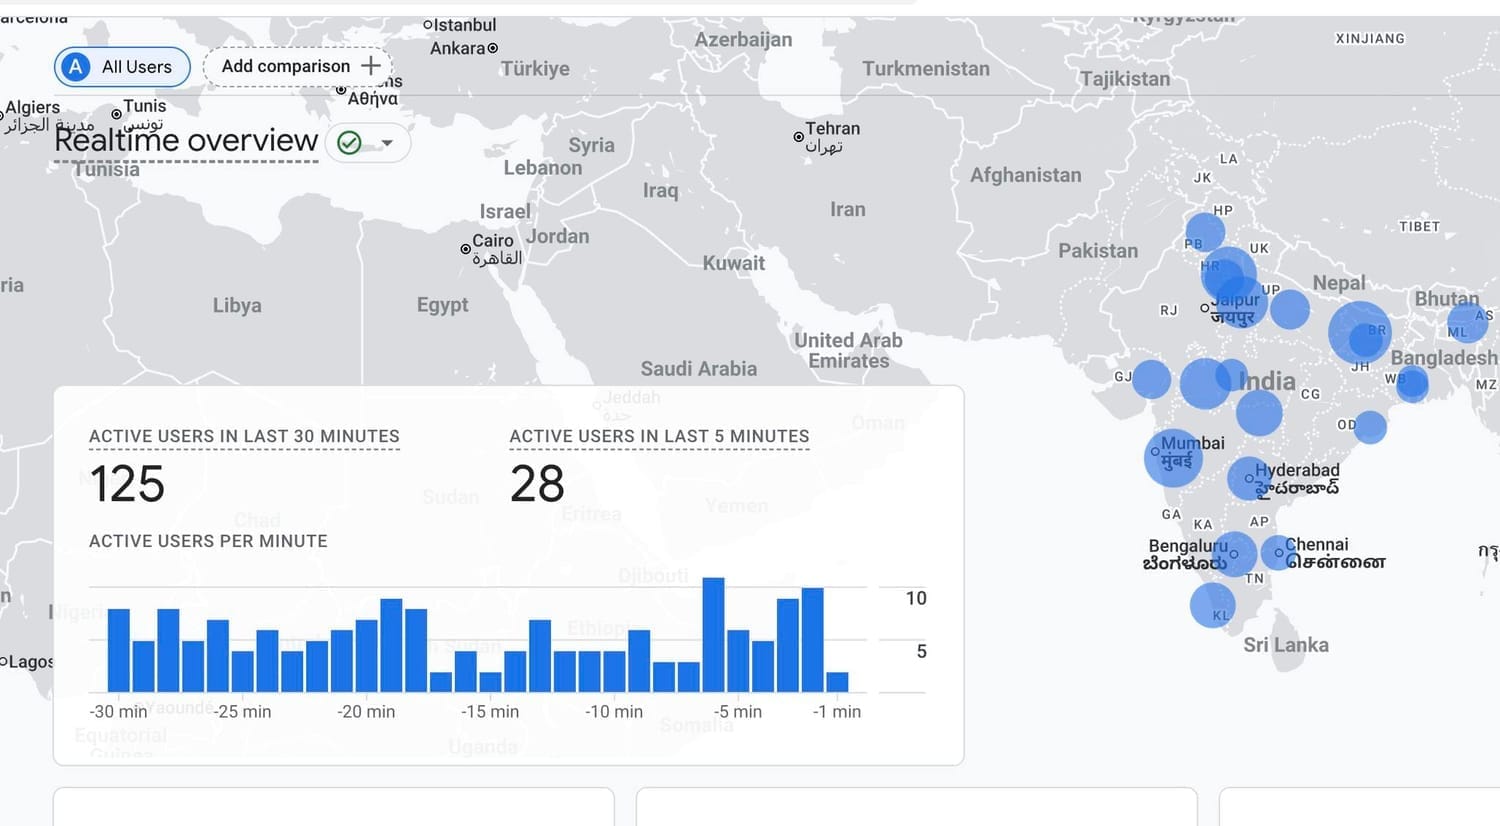Click the Active Users in Last 5 Minutes label
The width and height of the screenshot is (1500, 826).
tap(659, 436)
